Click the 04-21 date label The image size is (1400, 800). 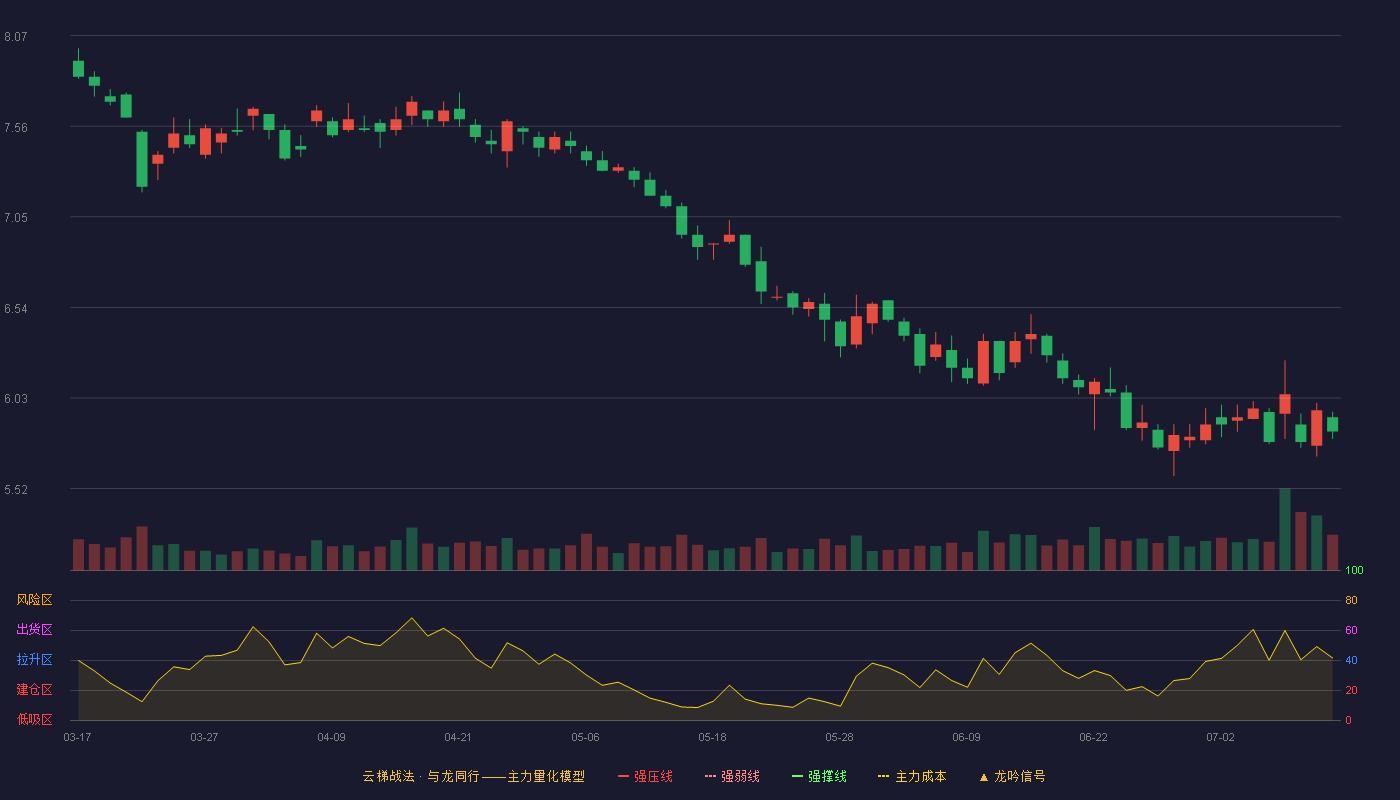point(458,737)
